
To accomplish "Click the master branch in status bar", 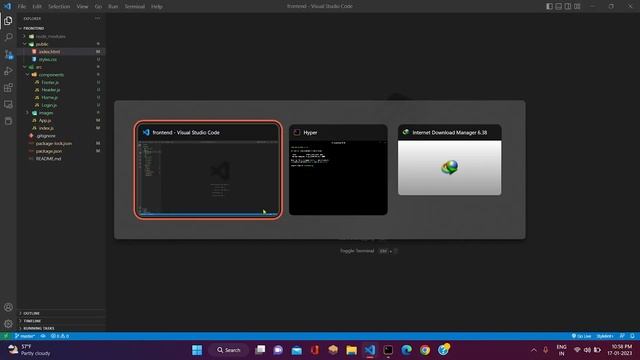I will click(x=24, y=336).
